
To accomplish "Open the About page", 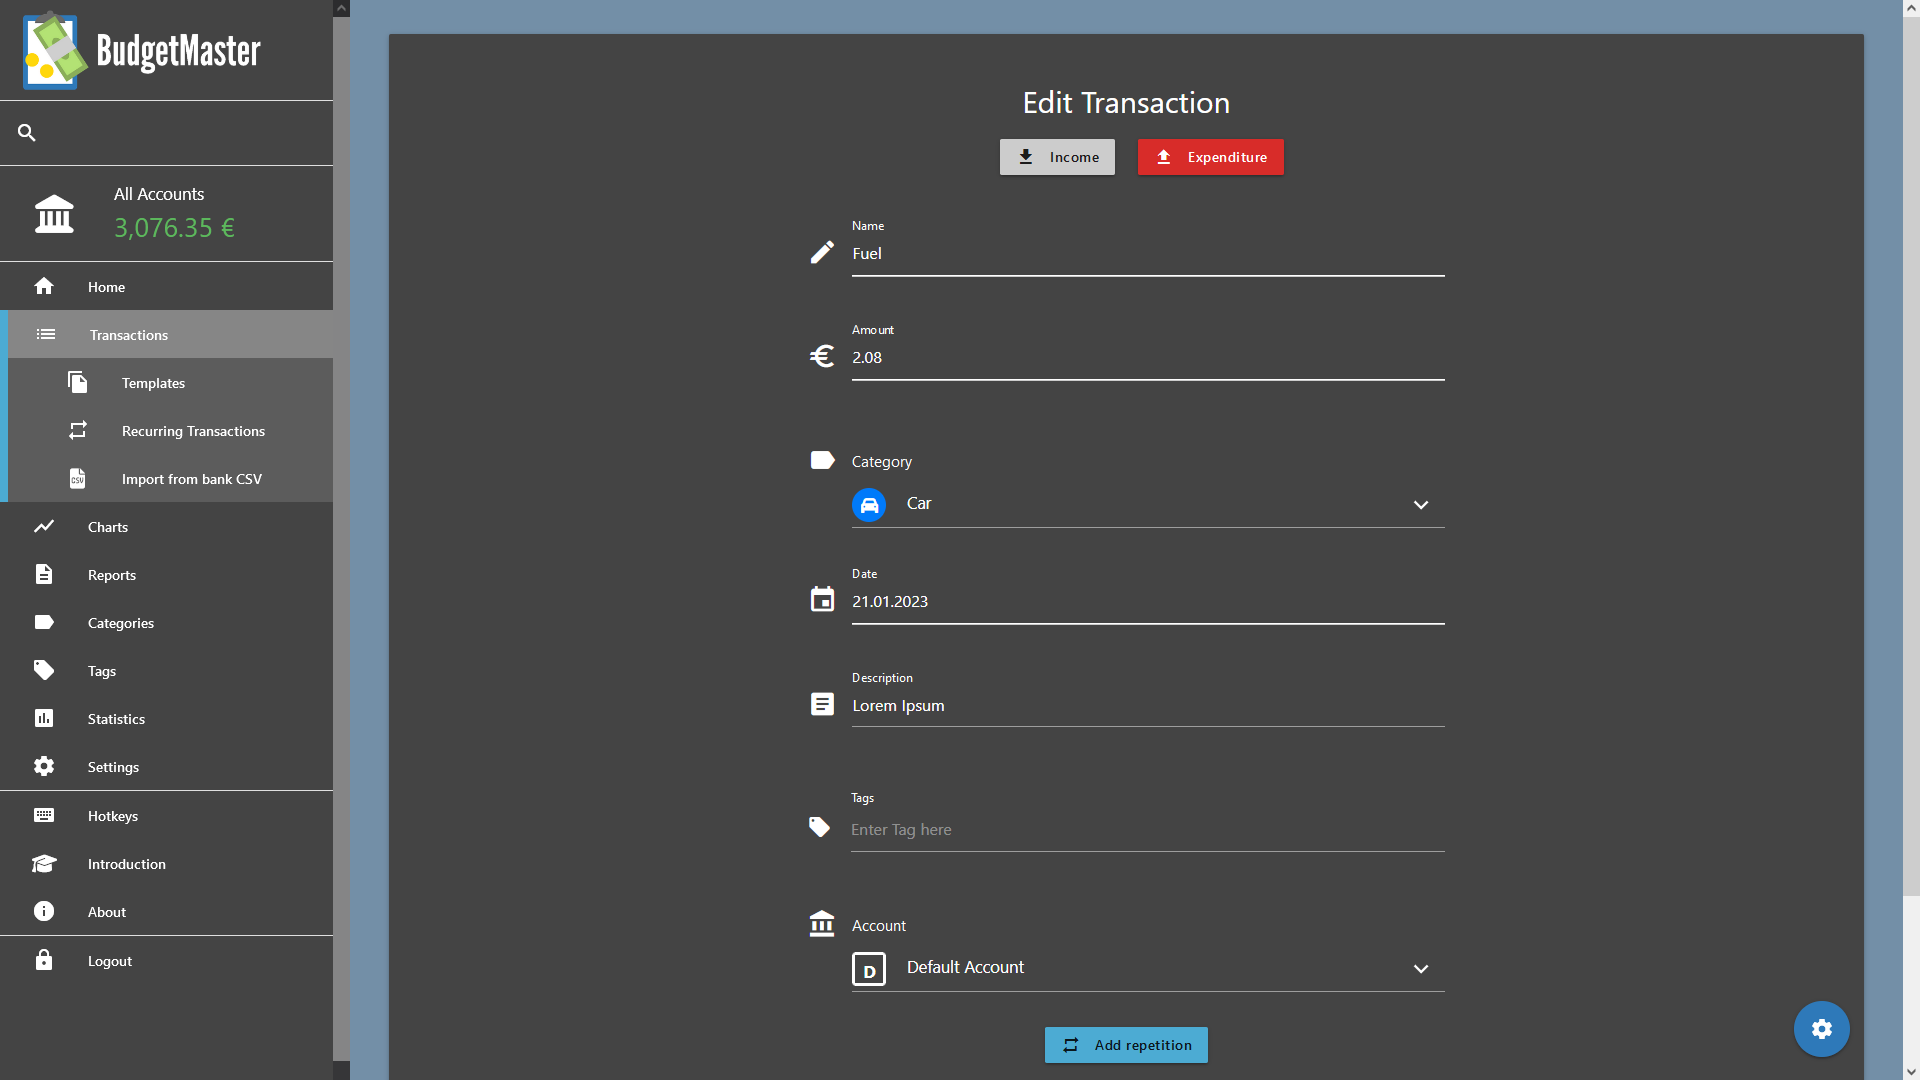I will 166,911.
